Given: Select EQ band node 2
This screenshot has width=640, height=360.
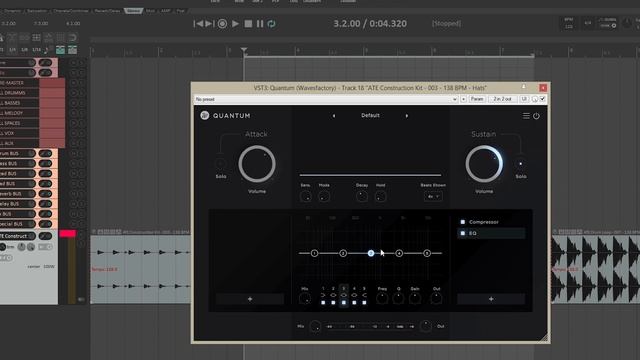Looking at the screenshot, I should pyautogui.click(x=343, y=253).
